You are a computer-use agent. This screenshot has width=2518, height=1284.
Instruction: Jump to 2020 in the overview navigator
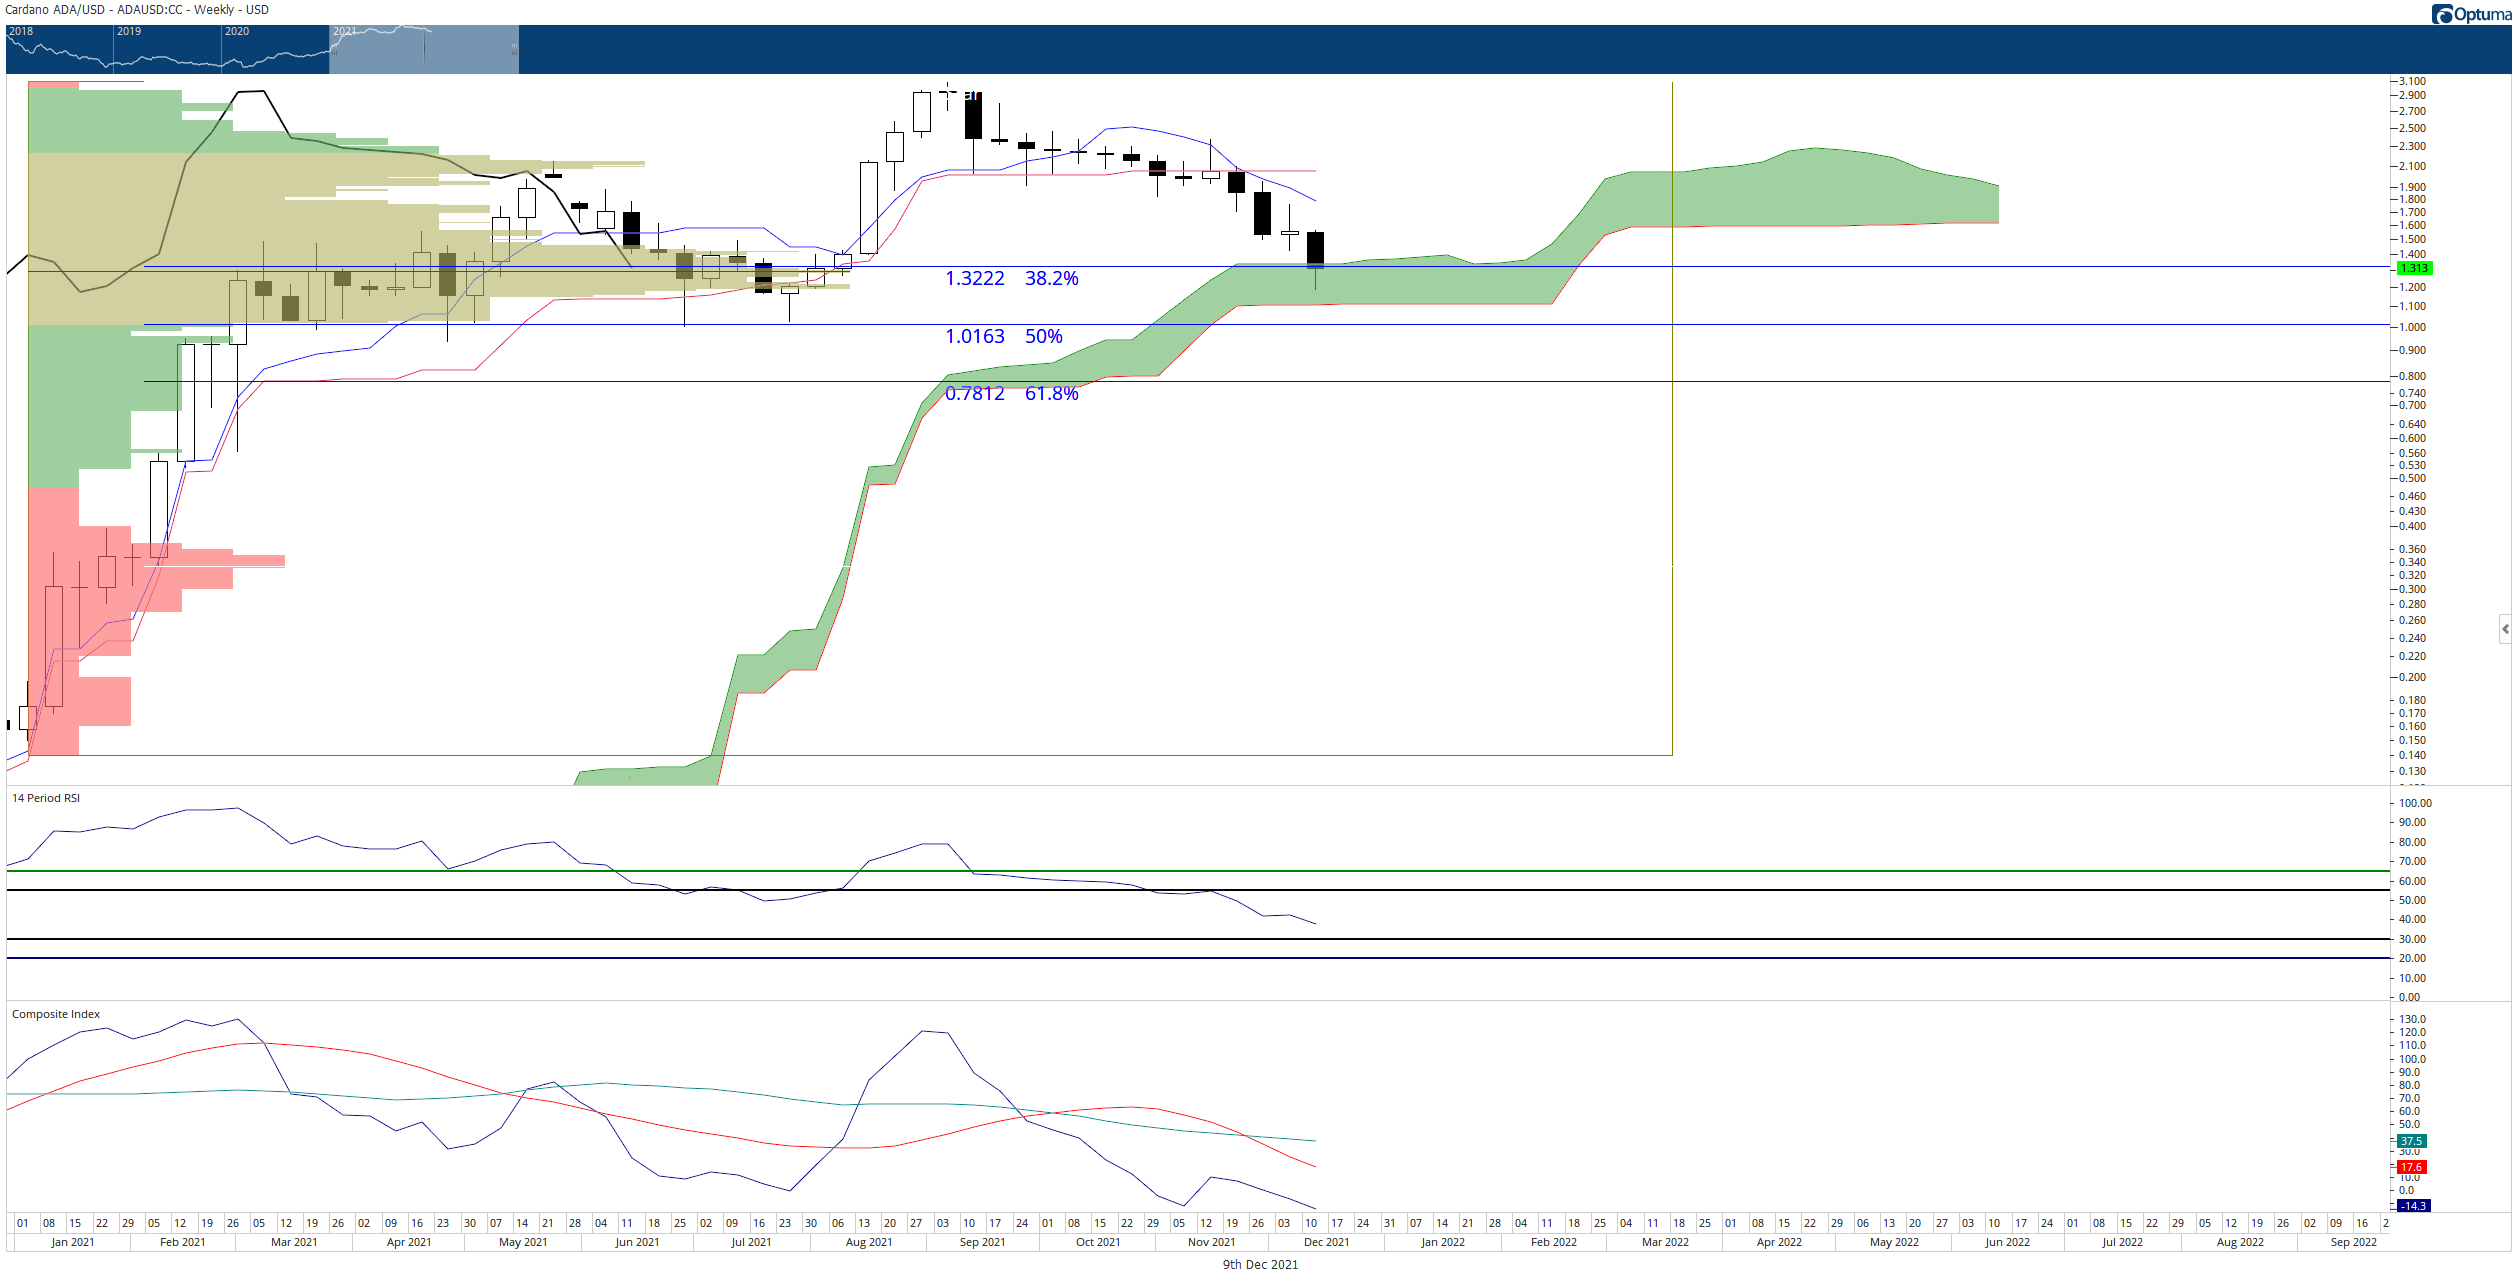(237, 31)
